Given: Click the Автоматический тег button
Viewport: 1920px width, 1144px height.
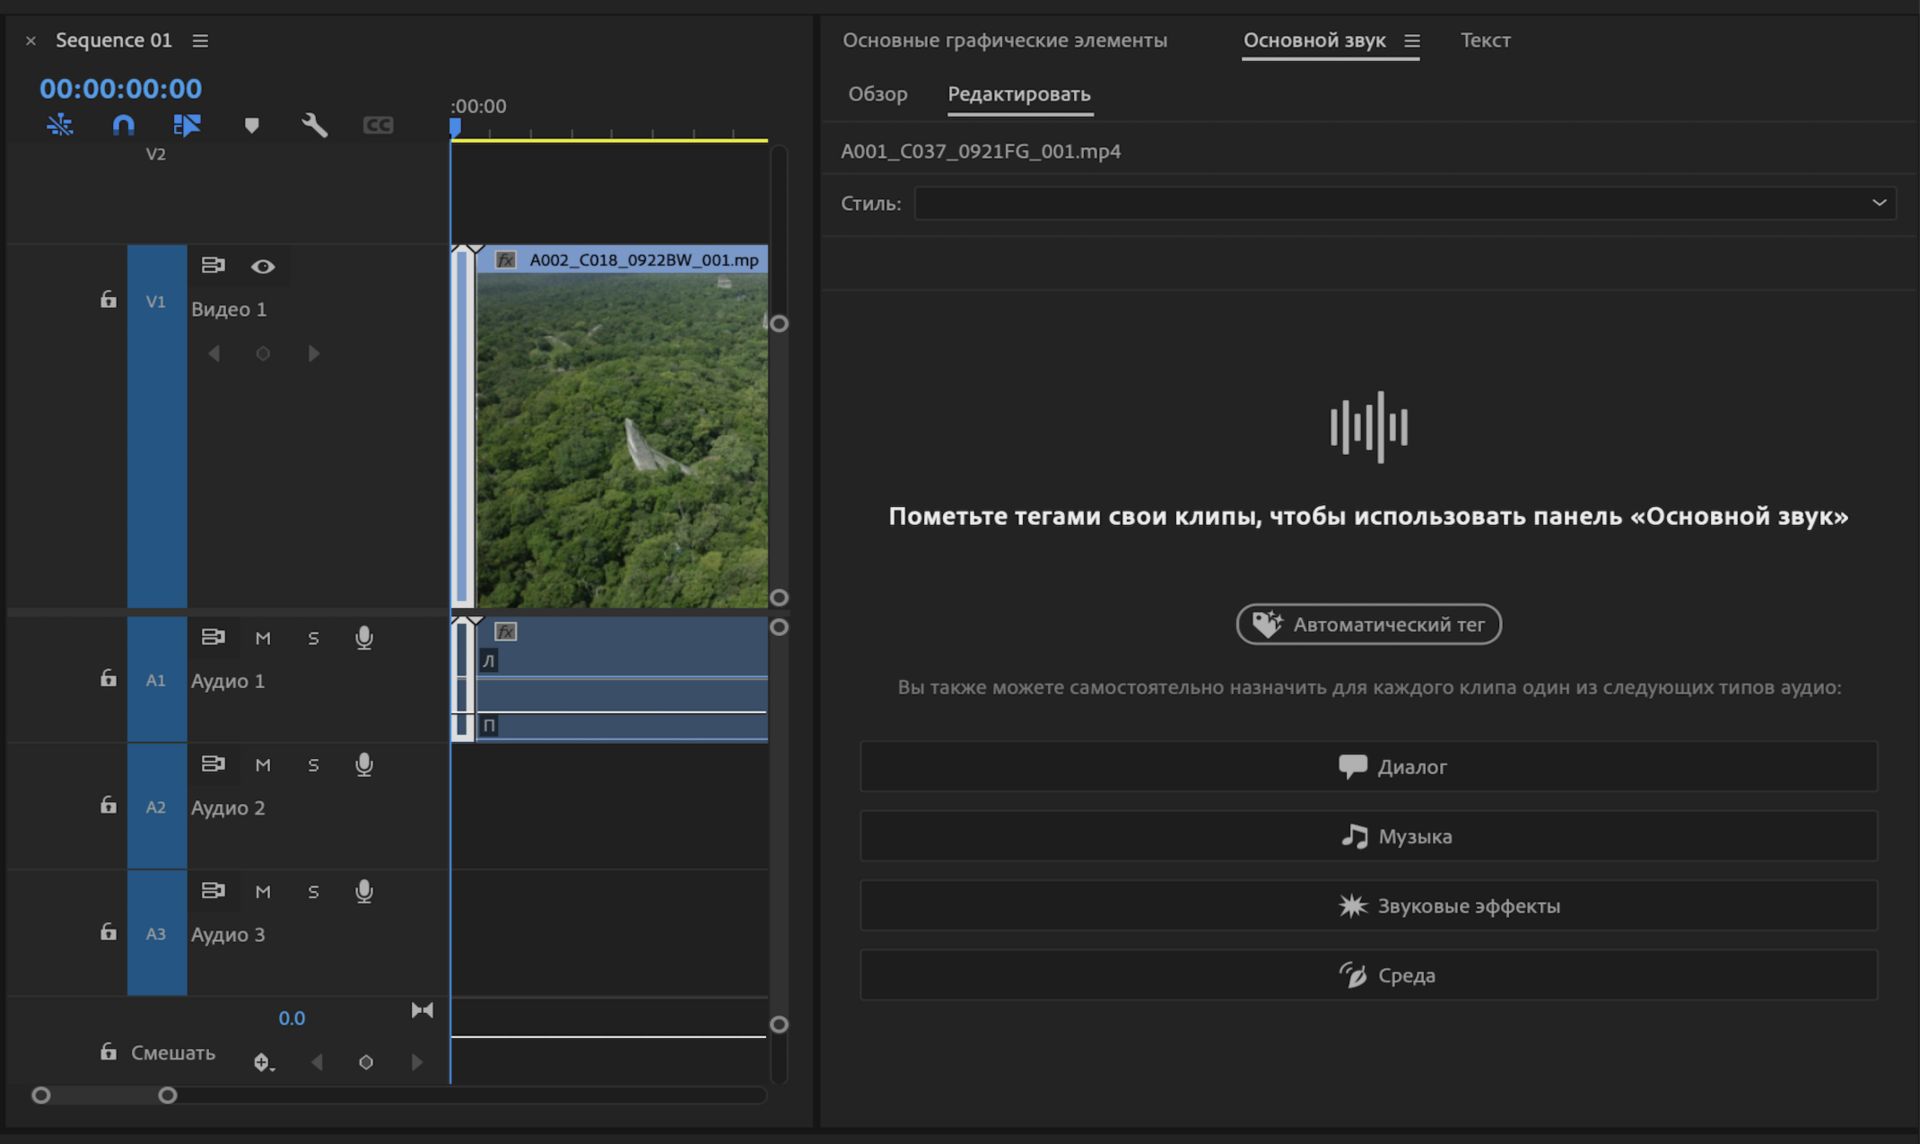Looking at the screenshot, I should point(1368,624).
